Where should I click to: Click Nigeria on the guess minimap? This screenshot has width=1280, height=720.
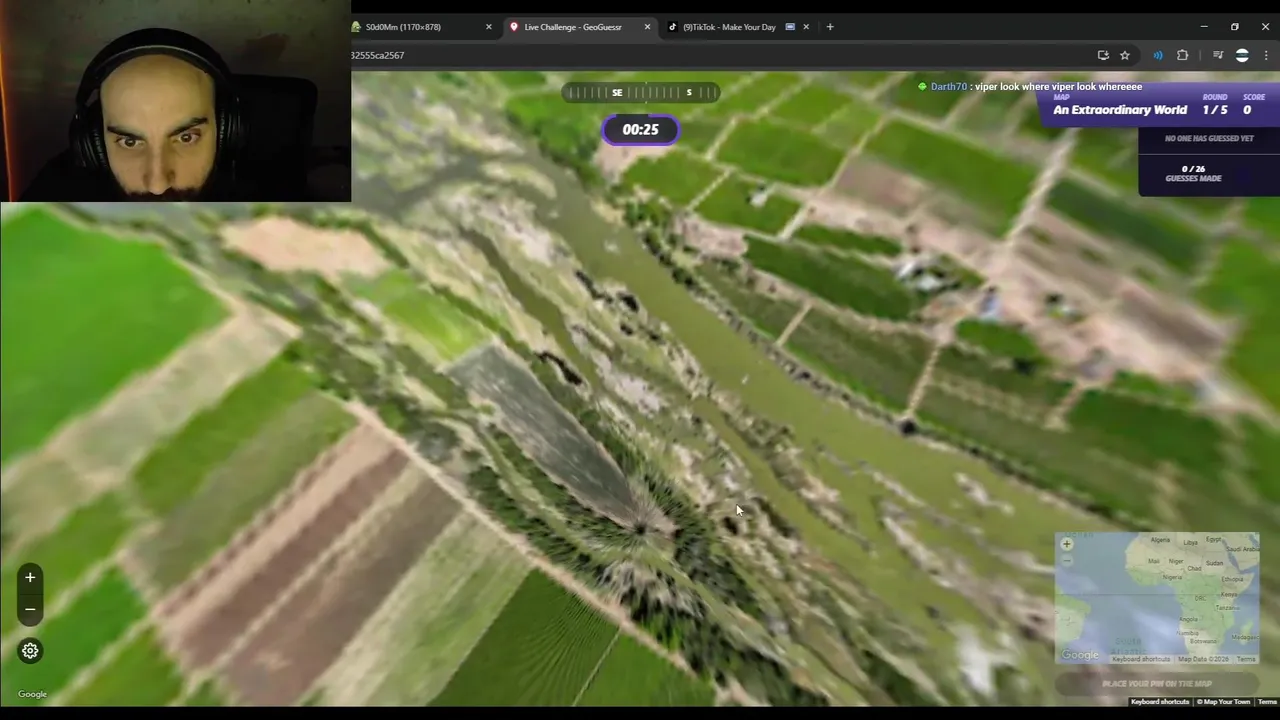[1172, 577]
